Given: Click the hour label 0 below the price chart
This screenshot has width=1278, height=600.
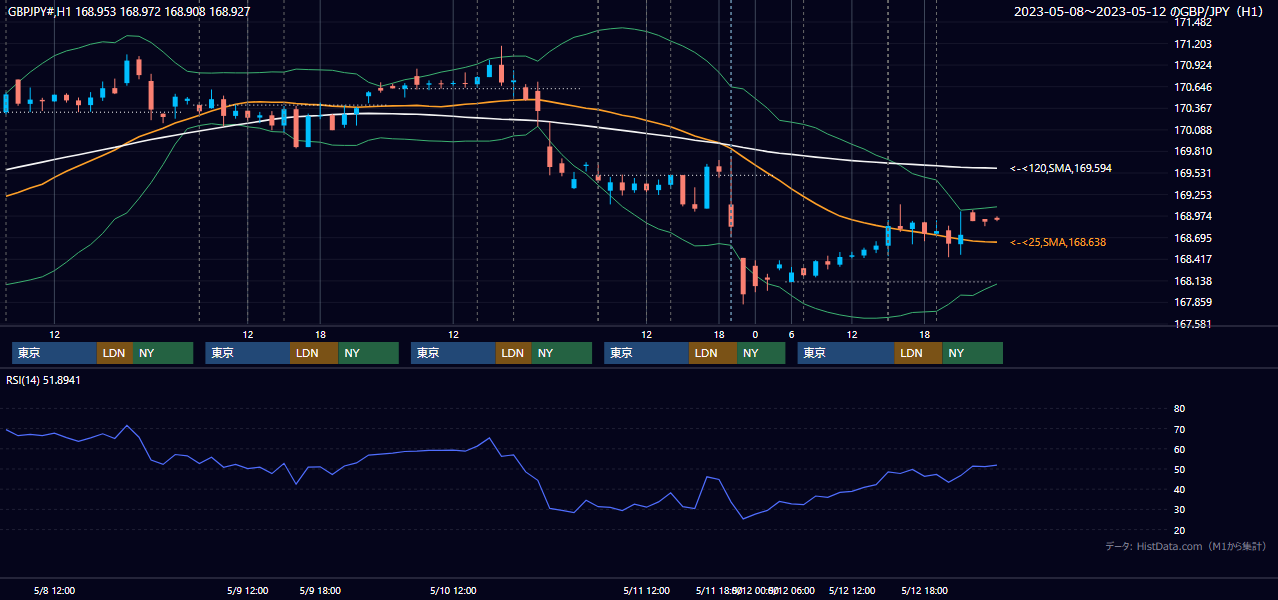Looking at the screenshot, I should click(x=755, y=334).
